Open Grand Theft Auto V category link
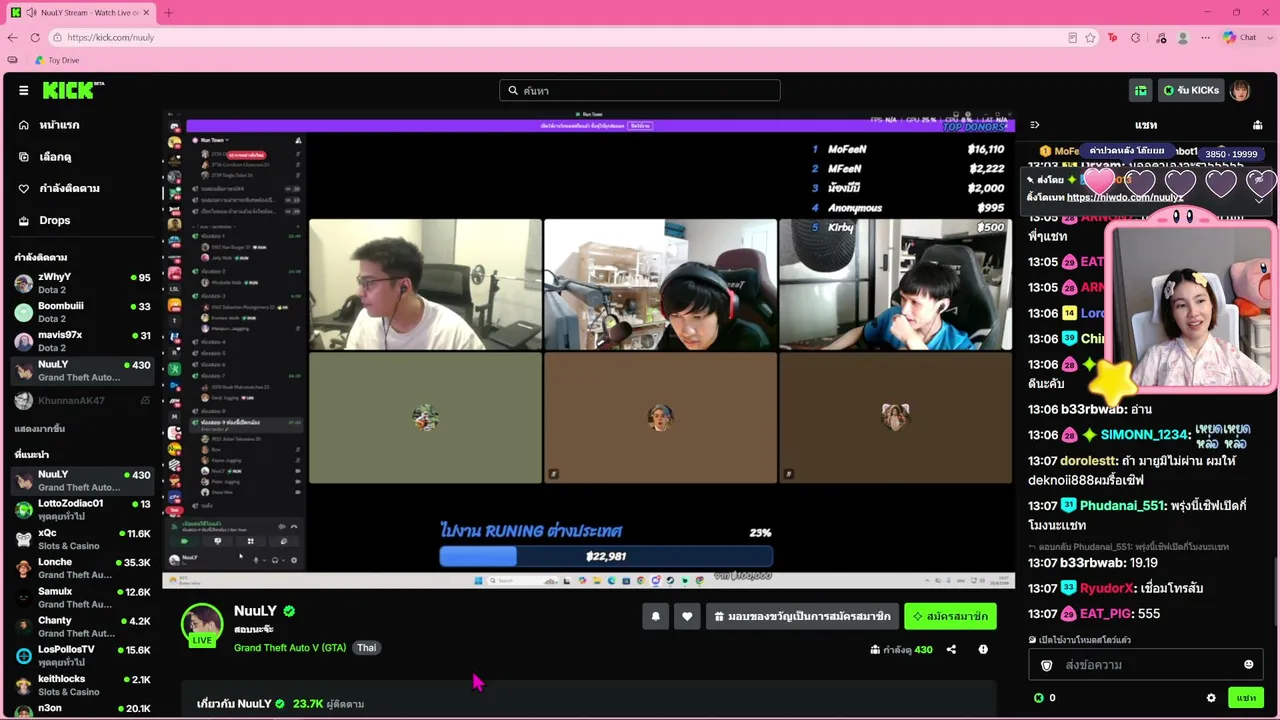 [290, 648]
